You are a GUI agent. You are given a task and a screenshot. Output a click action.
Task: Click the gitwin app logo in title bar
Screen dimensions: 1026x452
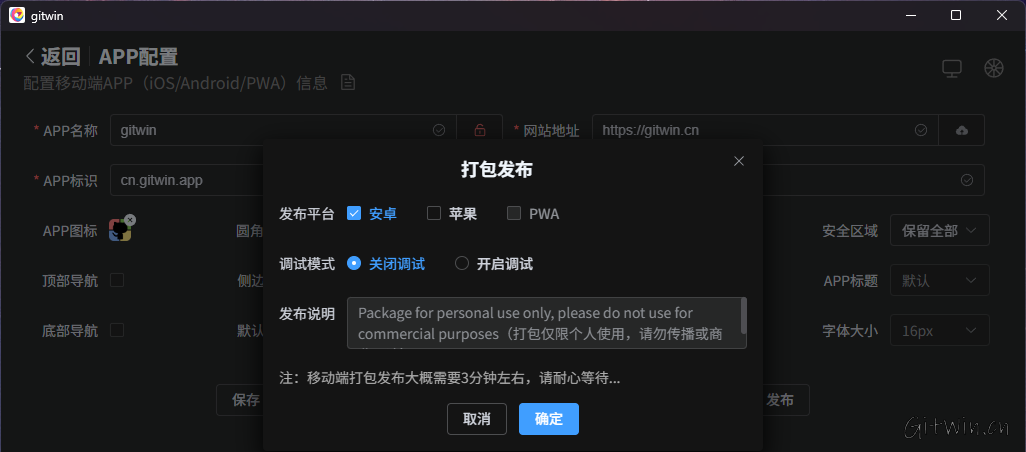click(x=17, y=15)
